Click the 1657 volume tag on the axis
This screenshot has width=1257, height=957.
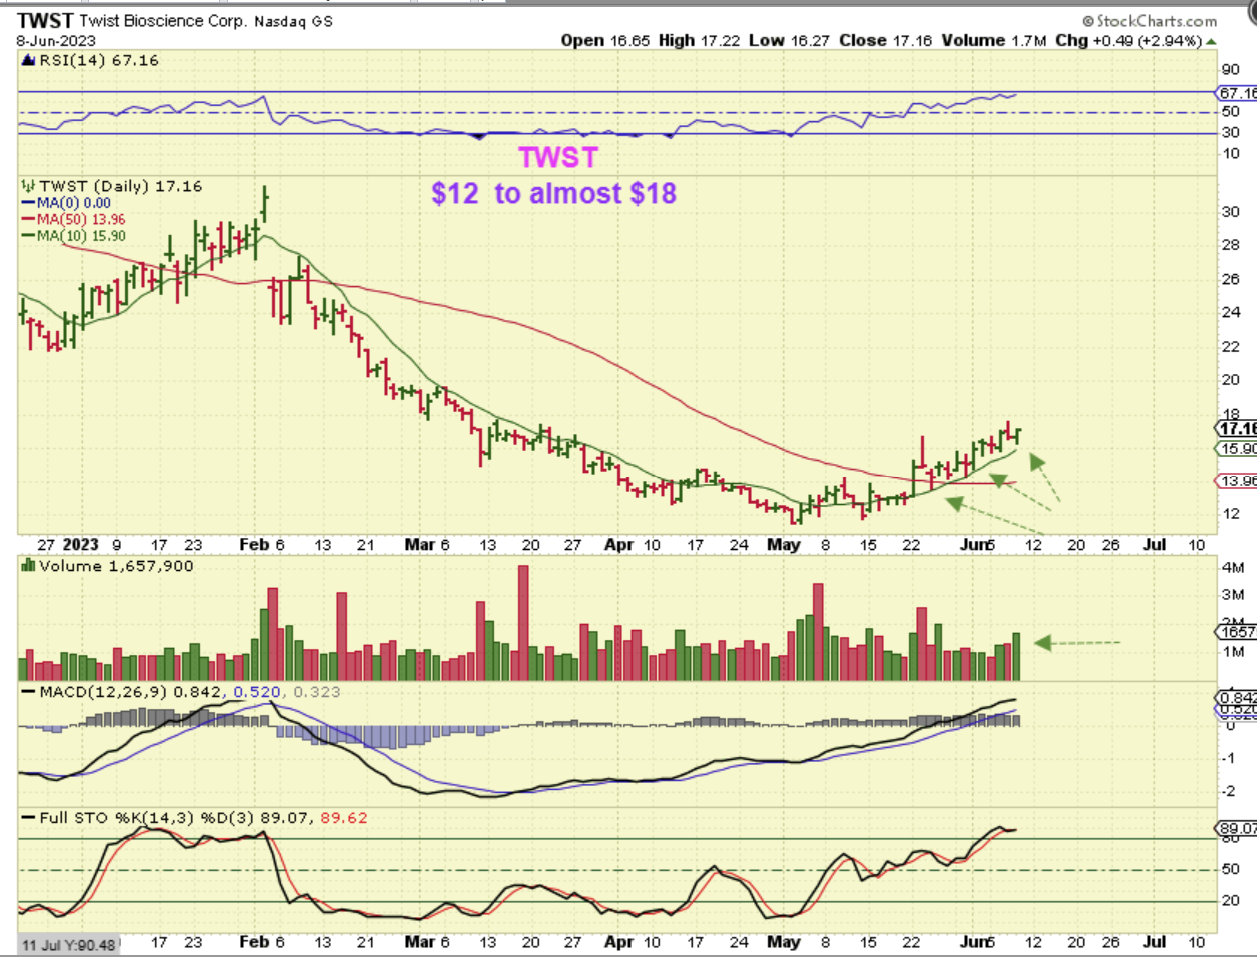pos(1236,632)
